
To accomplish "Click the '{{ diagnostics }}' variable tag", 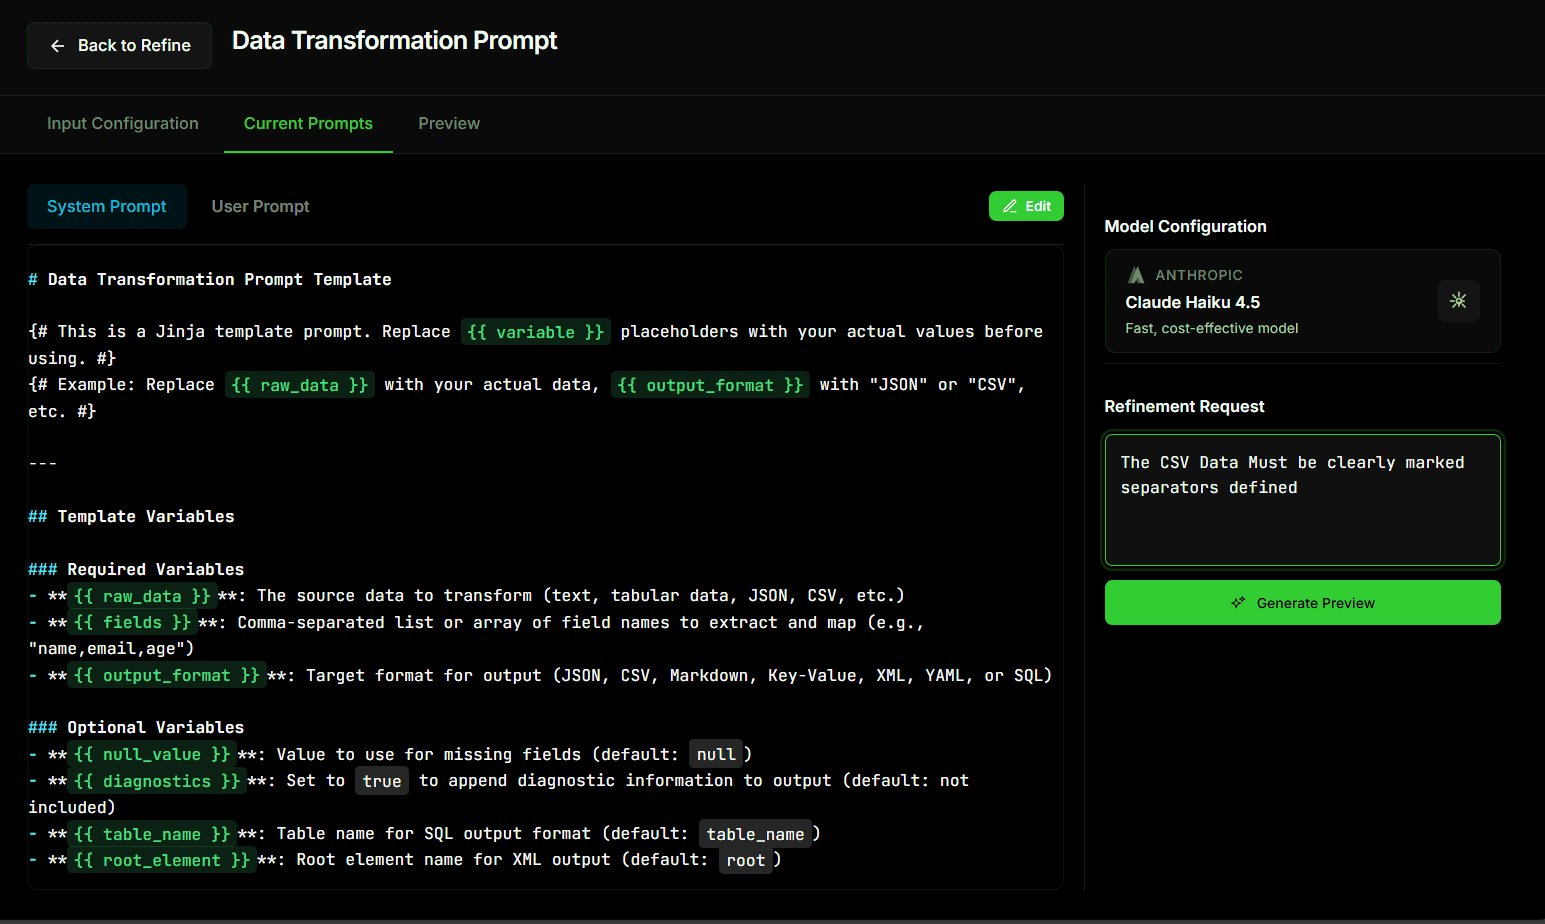I will pos(157,781).
